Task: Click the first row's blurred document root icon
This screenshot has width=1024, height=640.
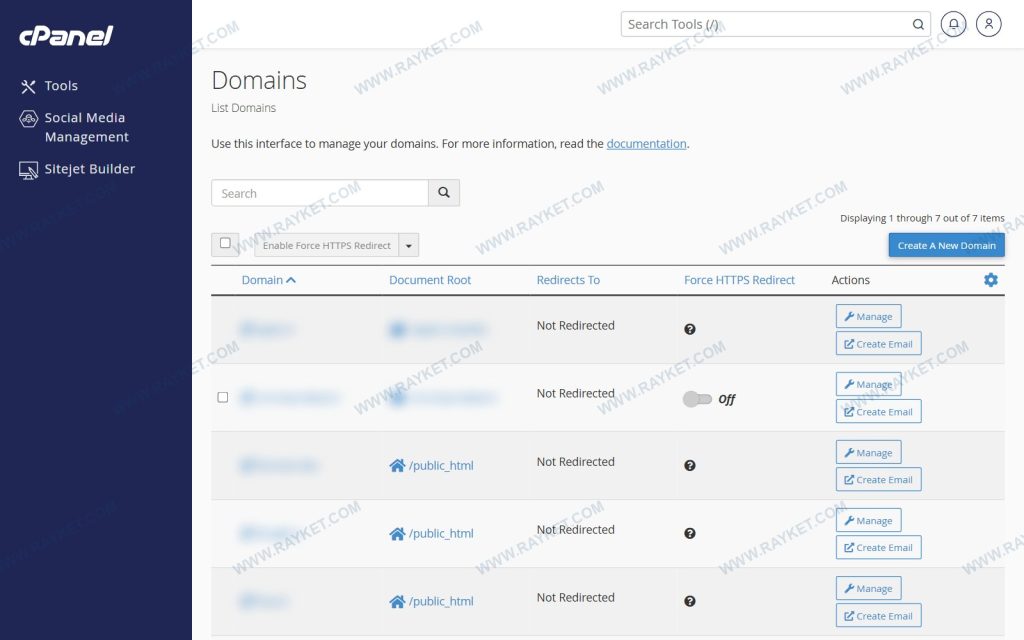Action: 397,329
